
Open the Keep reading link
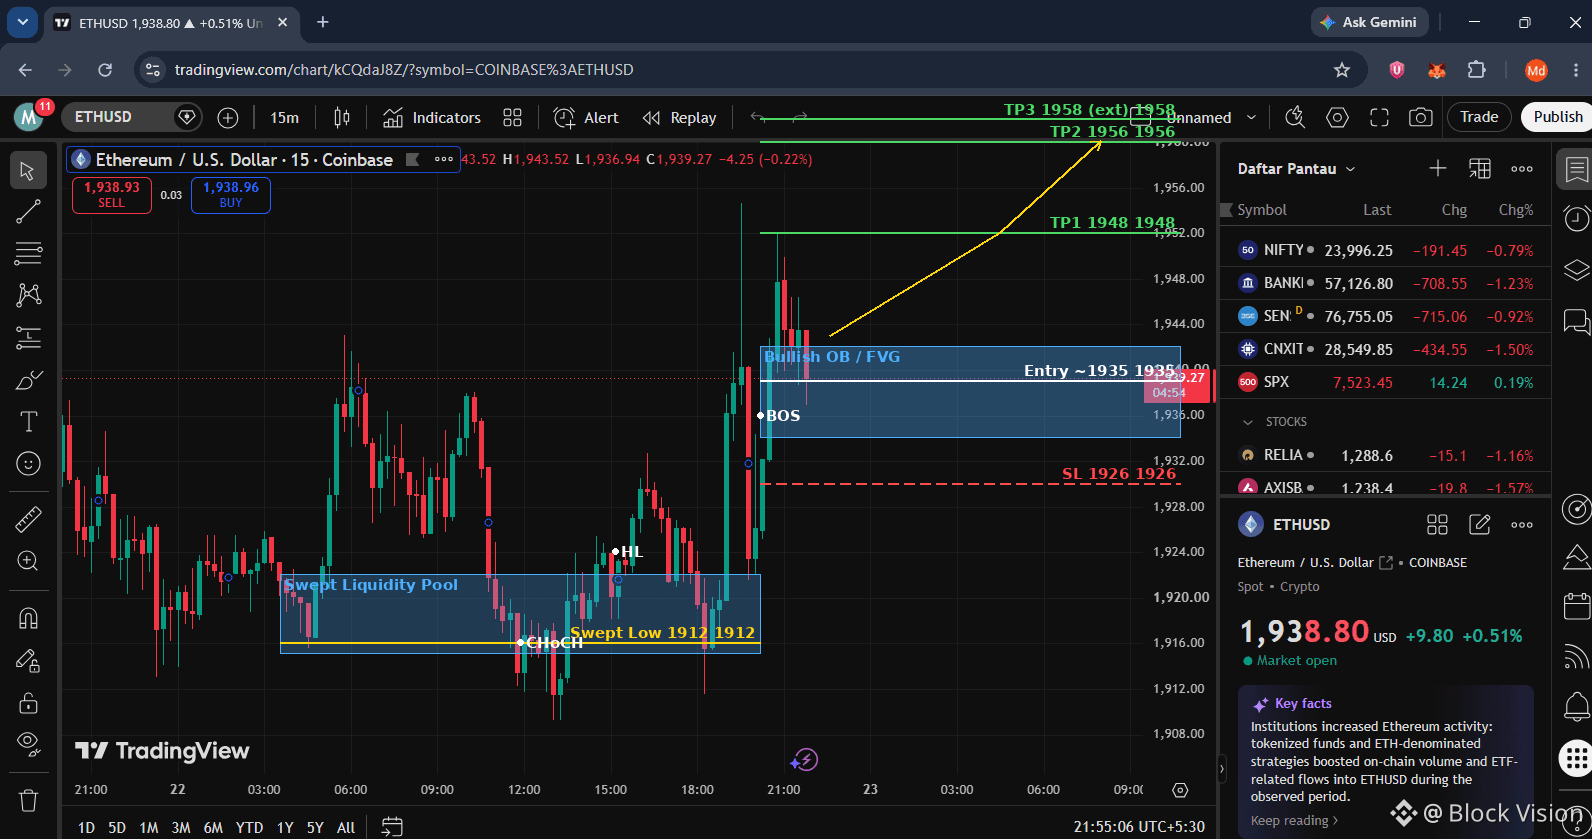pyautogui.click(x=1294, y=821)
